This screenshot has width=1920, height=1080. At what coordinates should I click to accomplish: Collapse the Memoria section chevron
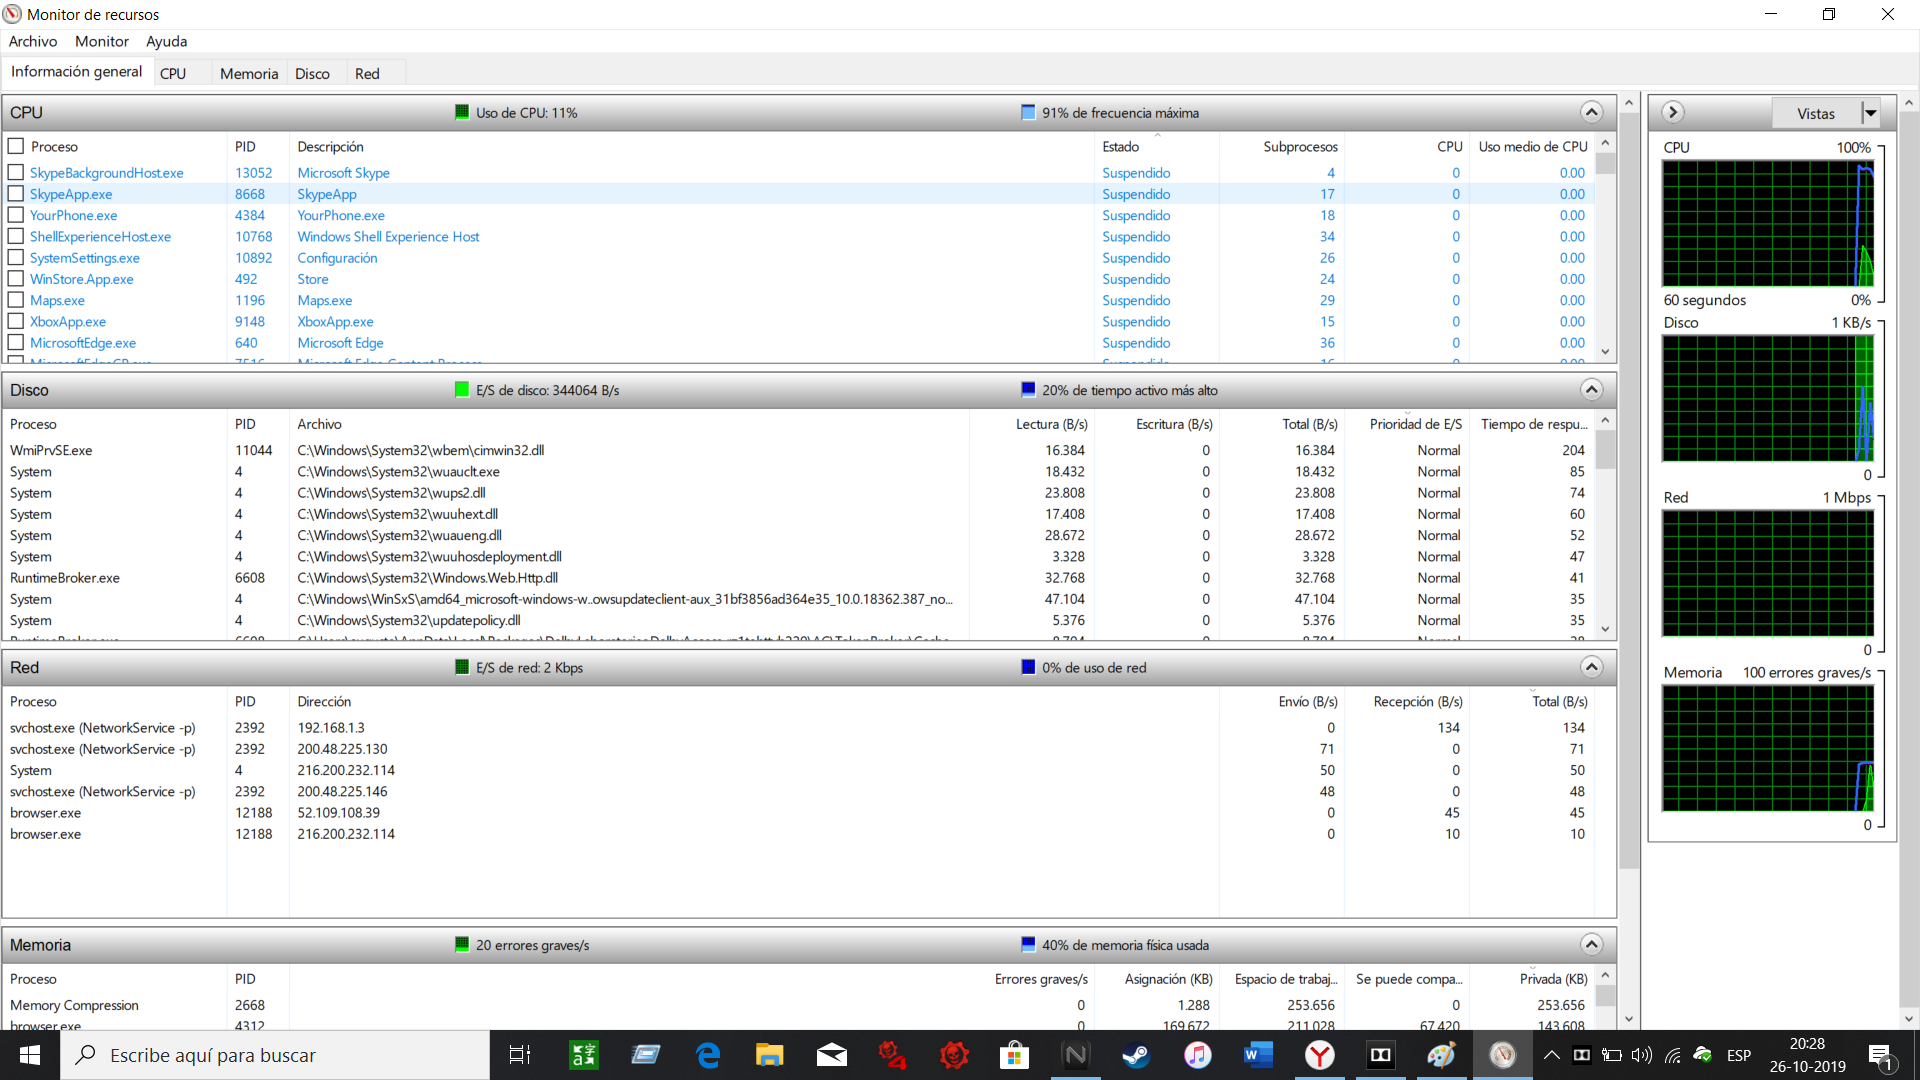[x=1591, y=944]
